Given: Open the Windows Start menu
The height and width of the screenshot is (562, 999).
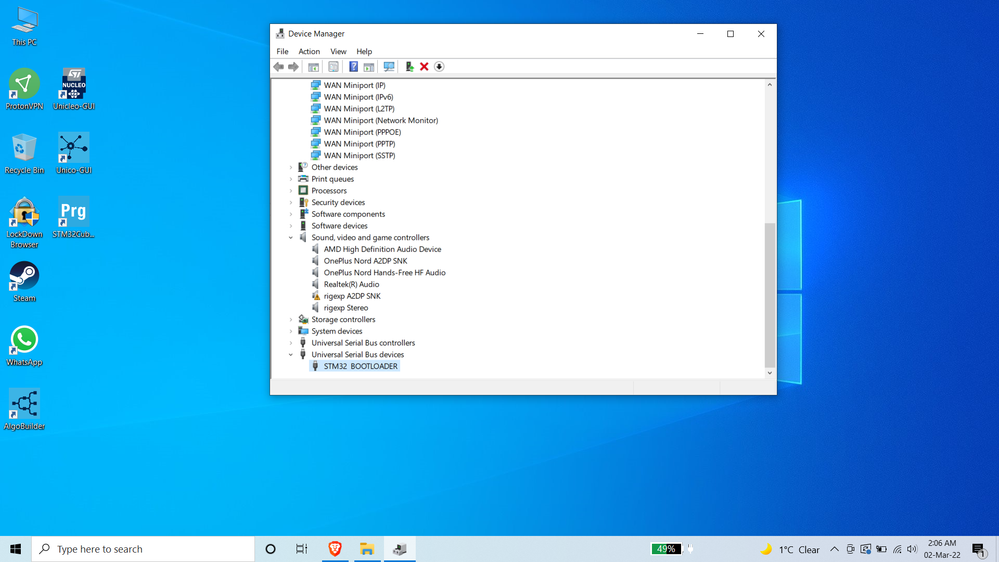Looking at the screenshot, I should [15, 549].
